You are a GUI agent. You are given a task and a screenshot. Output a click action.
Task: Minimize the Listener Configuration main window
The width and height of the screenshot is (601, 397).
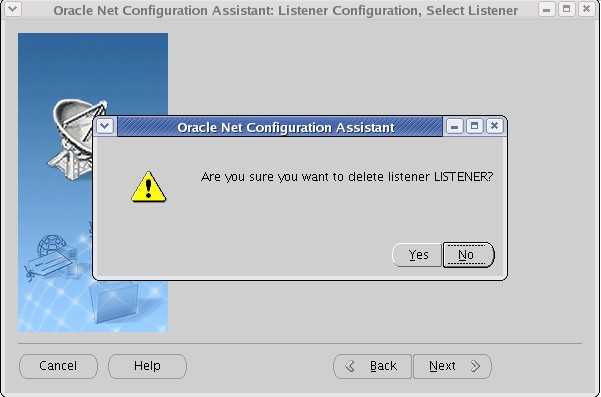tap(547, 9)
